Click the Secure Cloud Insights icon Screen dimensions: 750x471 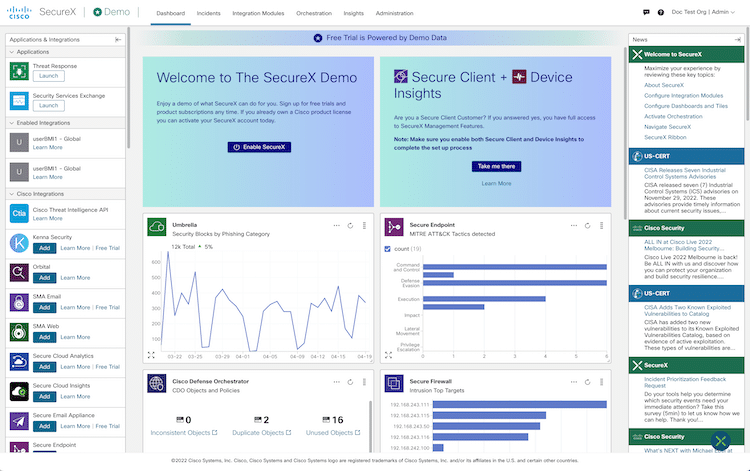point(19,391)
